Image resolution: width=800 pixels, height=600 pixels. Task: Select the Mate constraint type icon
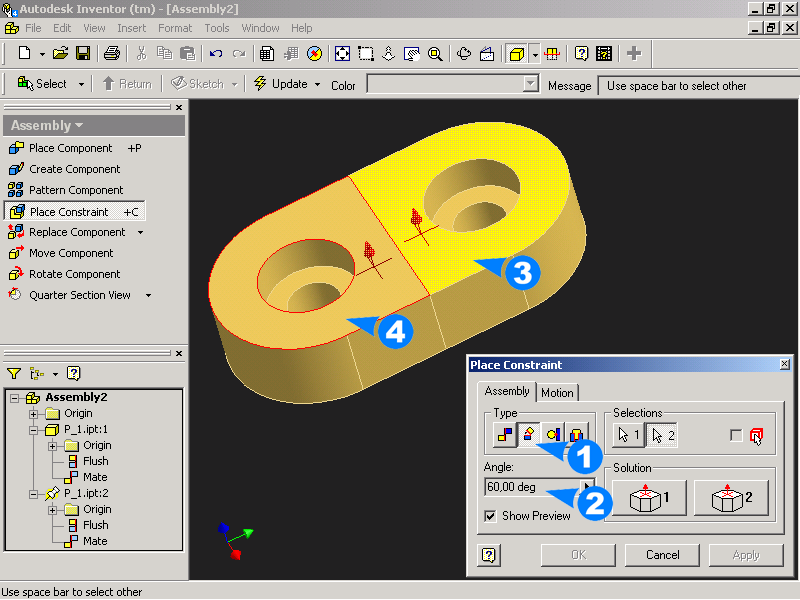pyautogui.click(x=504, y=435)
